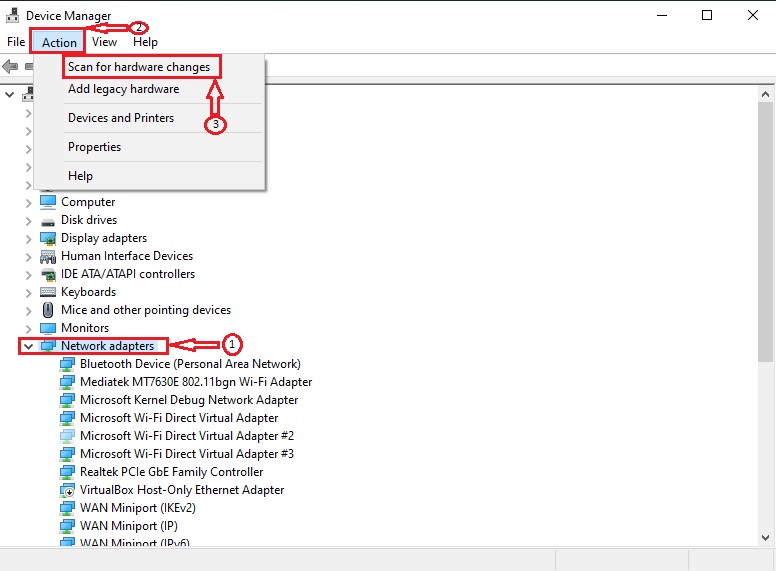
Task: Select Bluetooth Device (Personal Area Network)
Action: coord(190,364)
